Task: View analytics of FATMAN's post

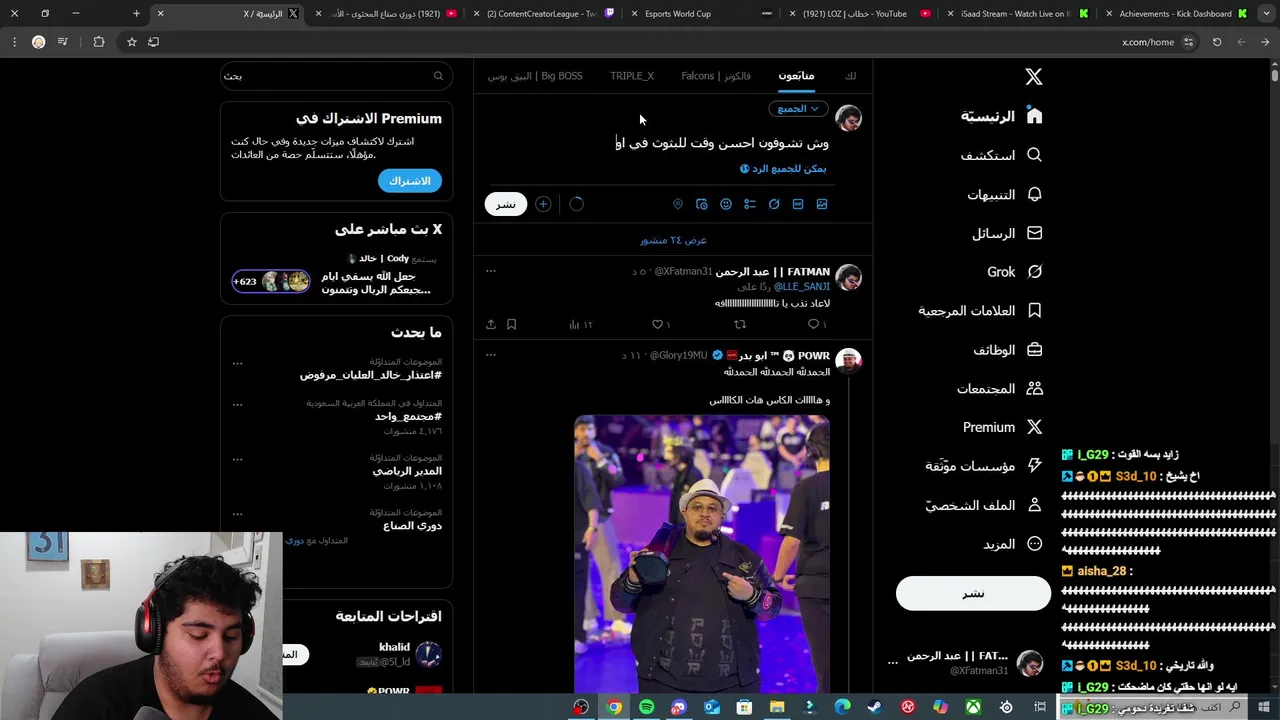Action: pos(580,324)
